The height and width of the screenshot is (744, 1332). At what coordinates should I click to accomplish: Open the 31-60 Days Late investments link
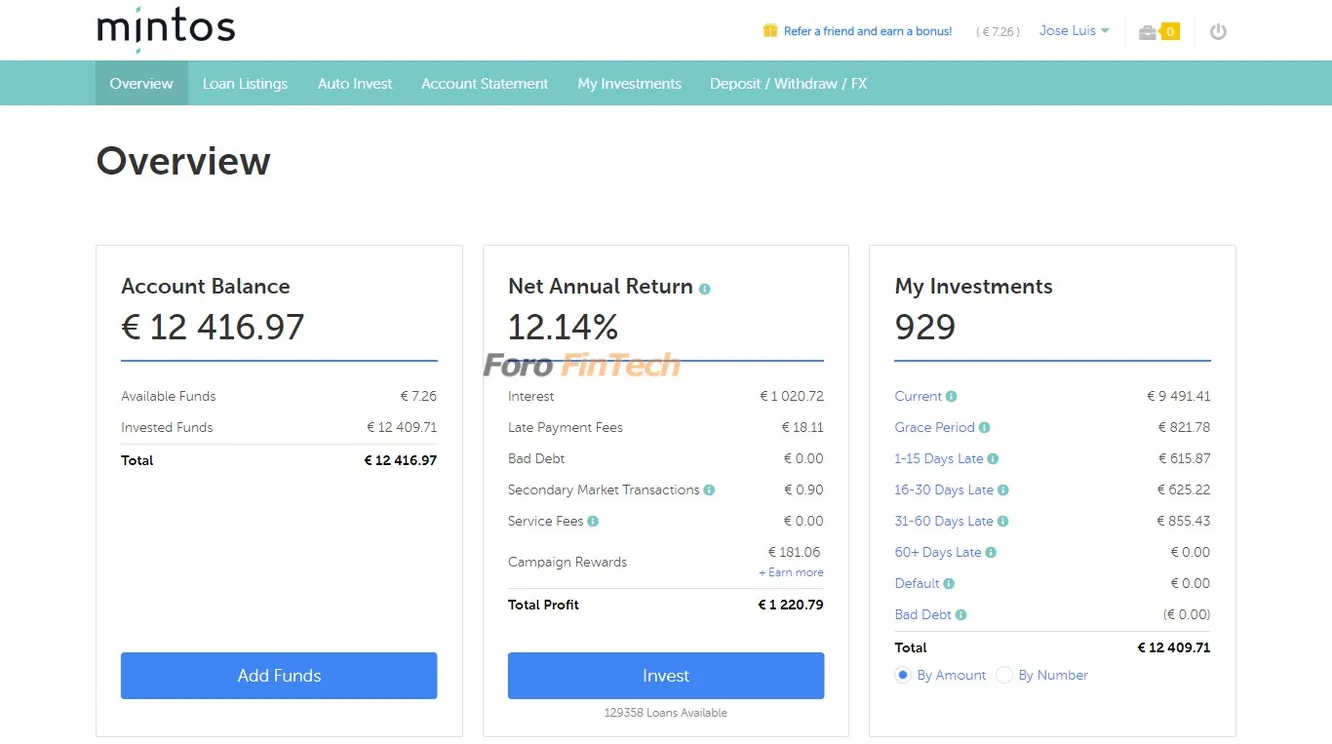(943, 521)
